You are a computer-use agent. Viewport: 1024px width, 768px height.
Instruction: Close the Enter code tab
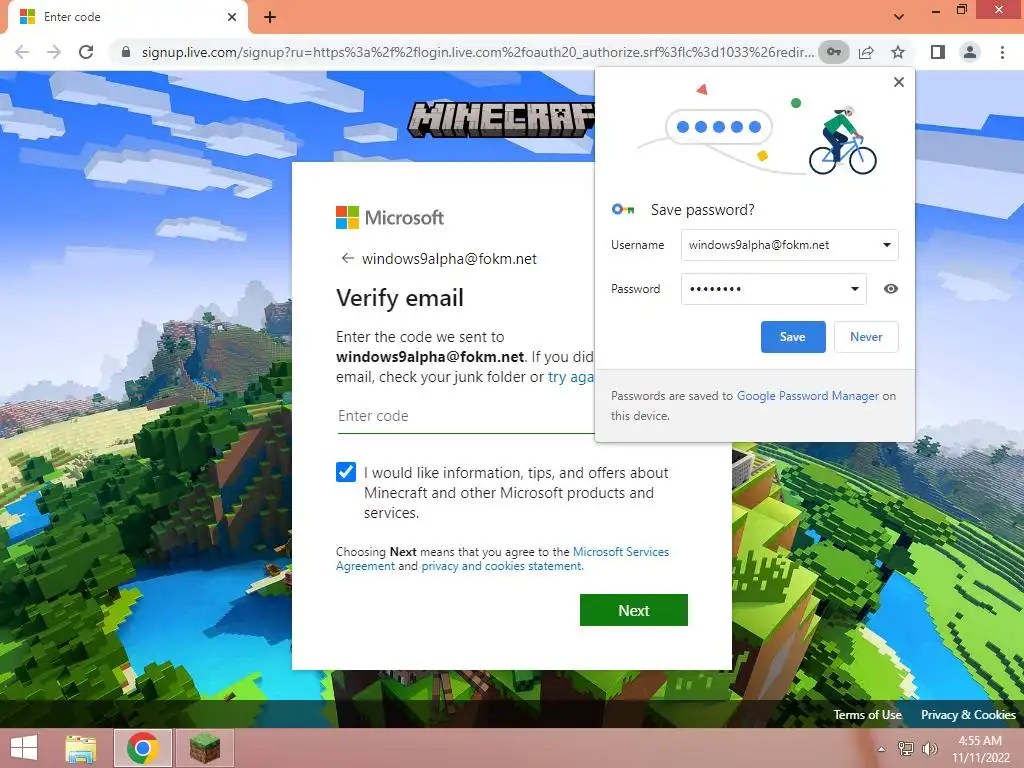[x=232, y=17]
